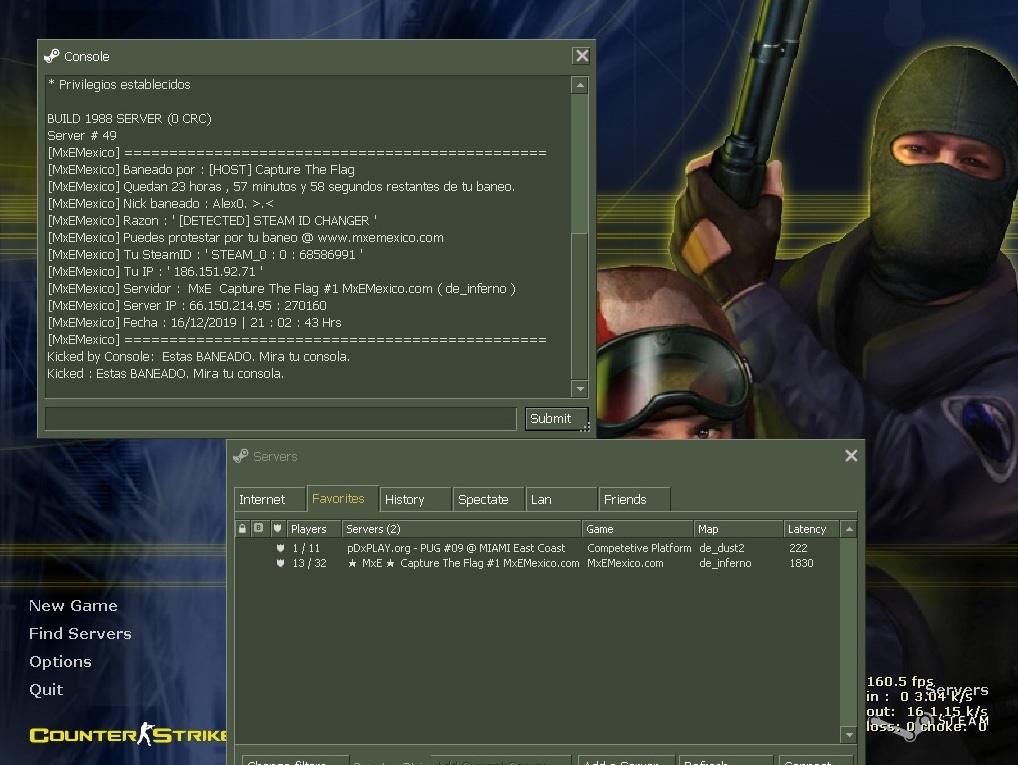Click the Console scrollbar thumb
This screenshot has height=765, width=1018.
[x=580, y=305]
